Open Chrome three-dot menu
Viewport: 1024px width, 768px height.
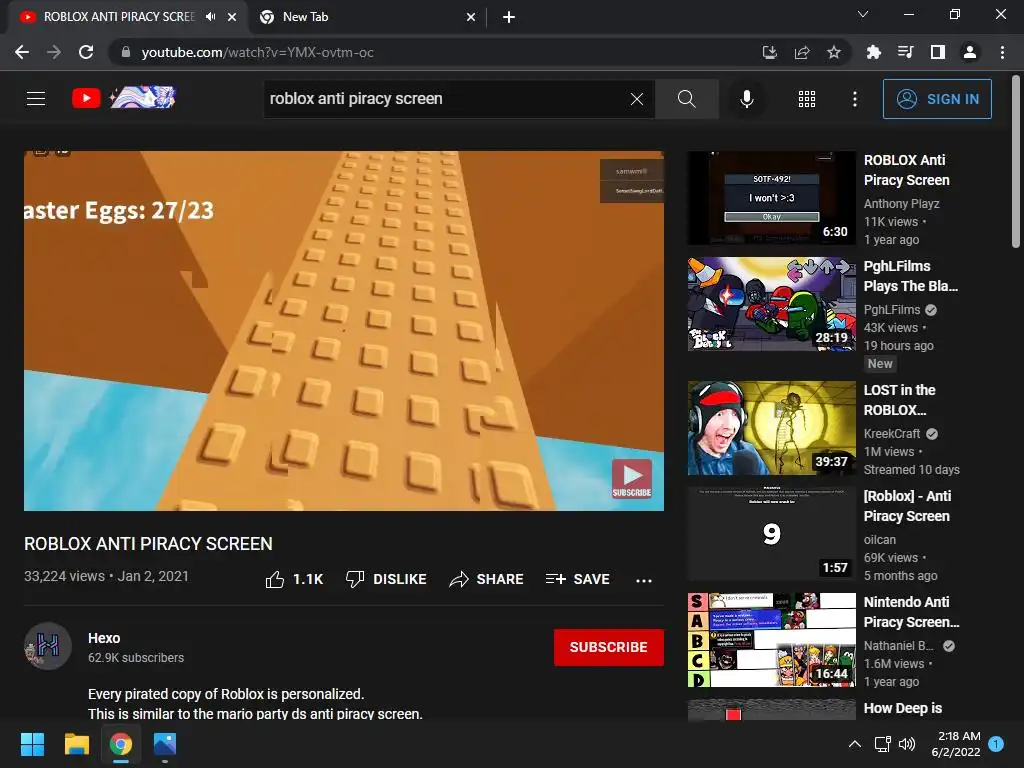tap(1002, 52)
